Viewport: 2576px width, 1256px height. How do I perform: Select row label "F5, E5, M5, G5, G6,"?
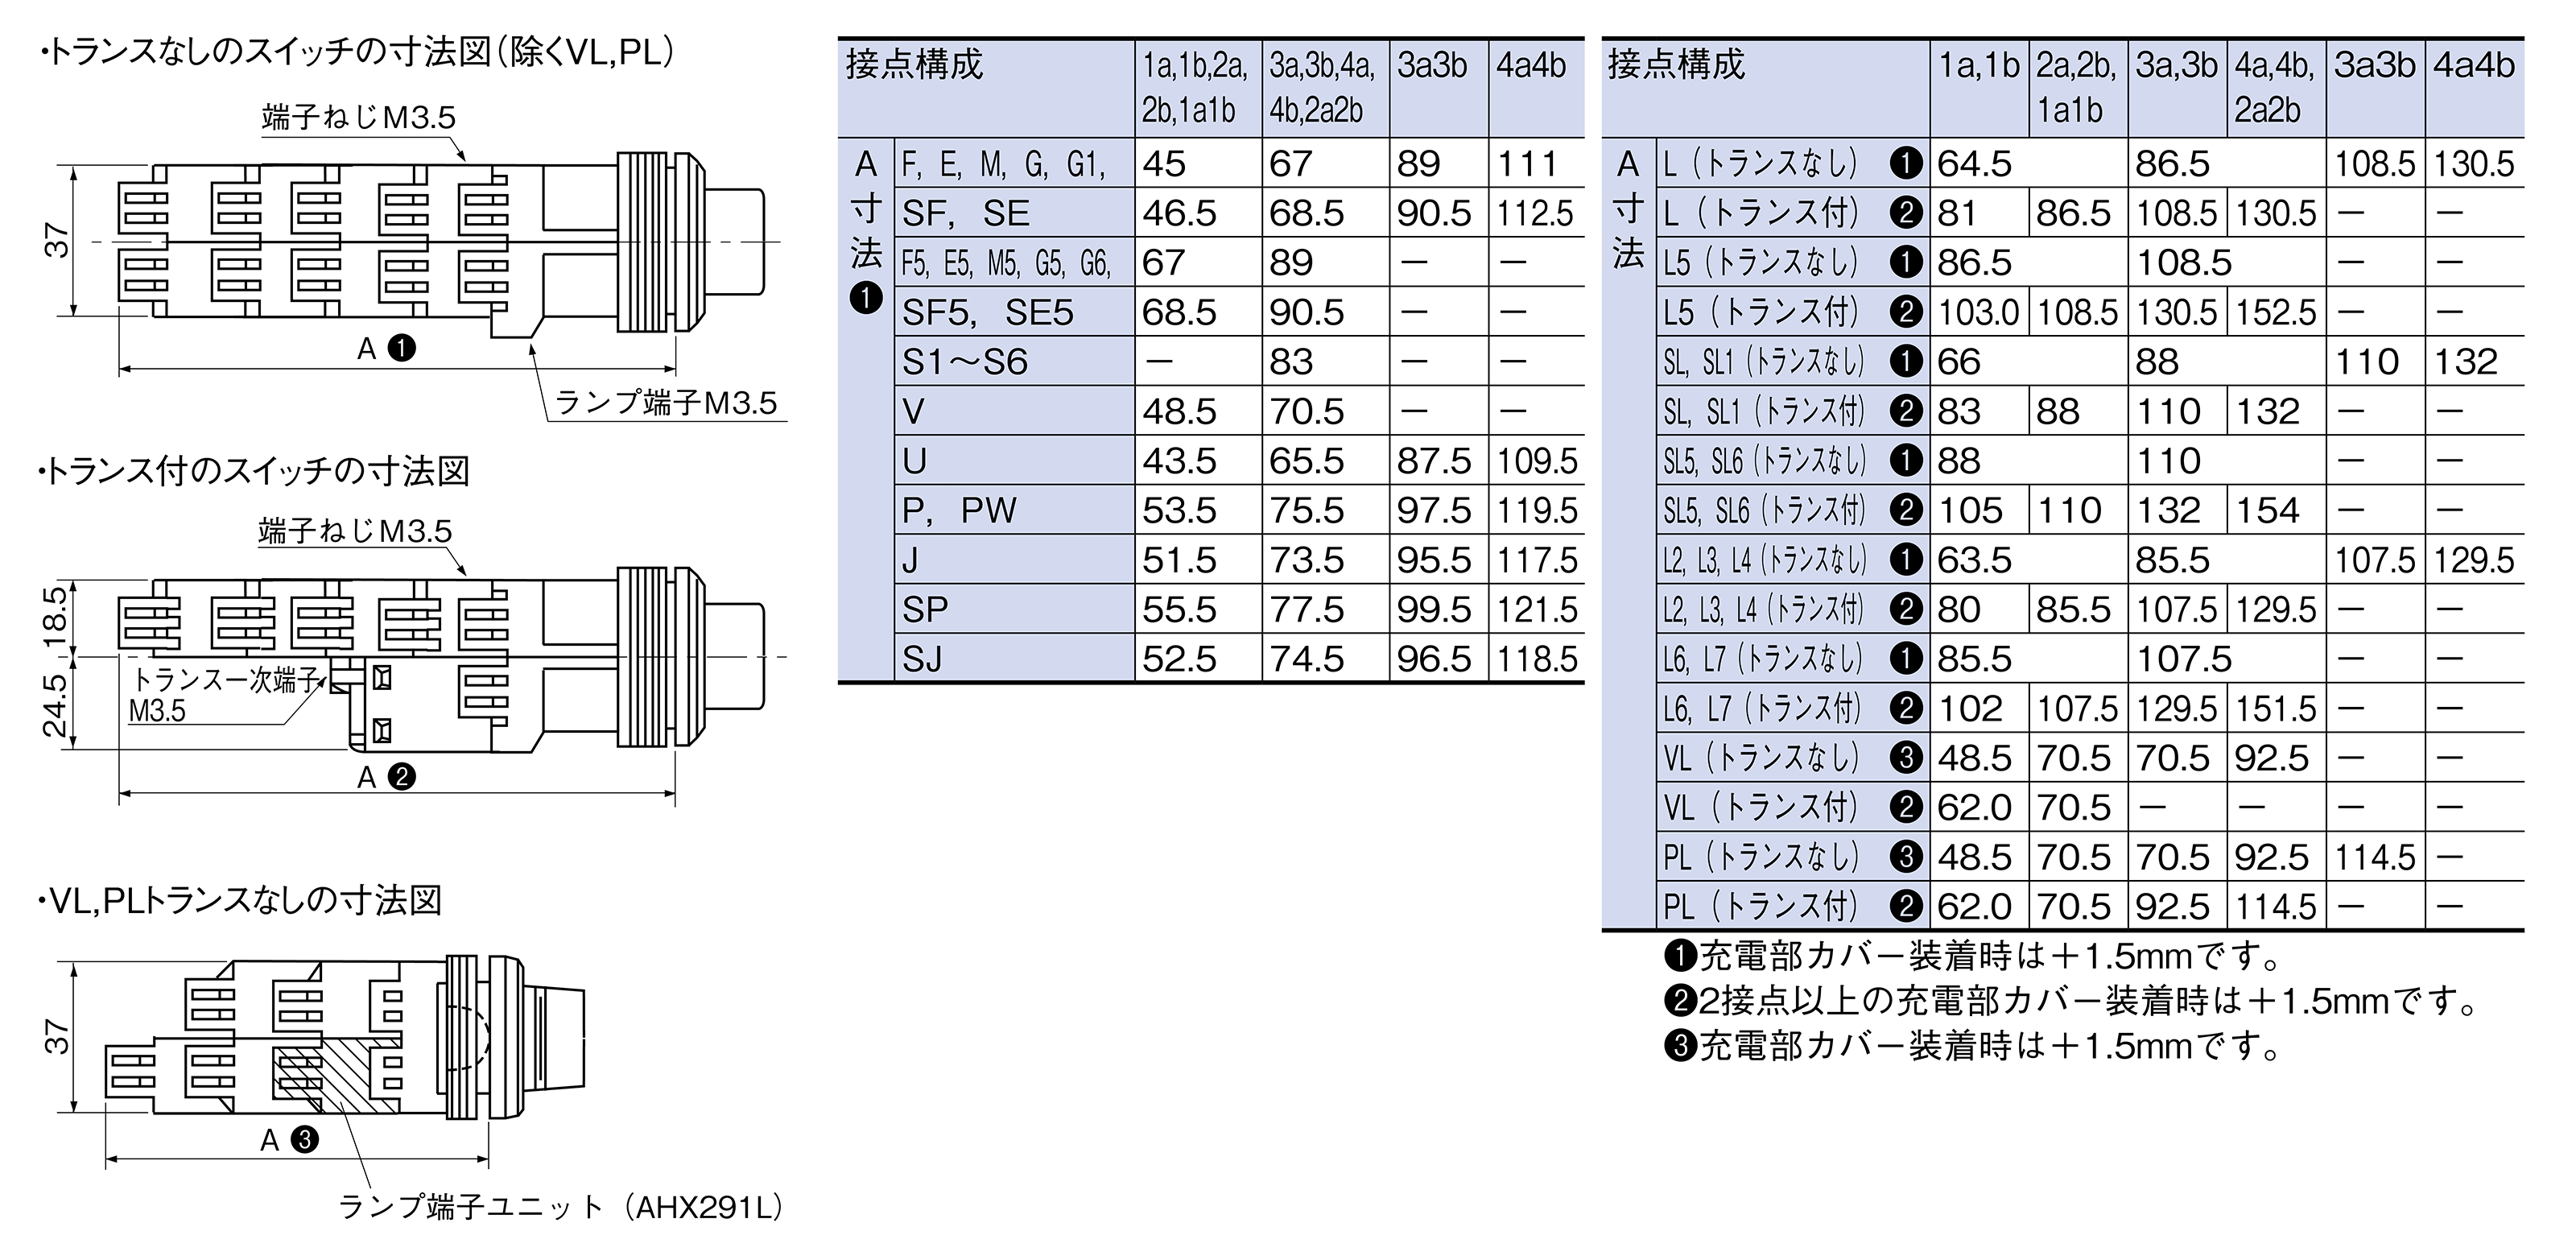coord(1006,263)
